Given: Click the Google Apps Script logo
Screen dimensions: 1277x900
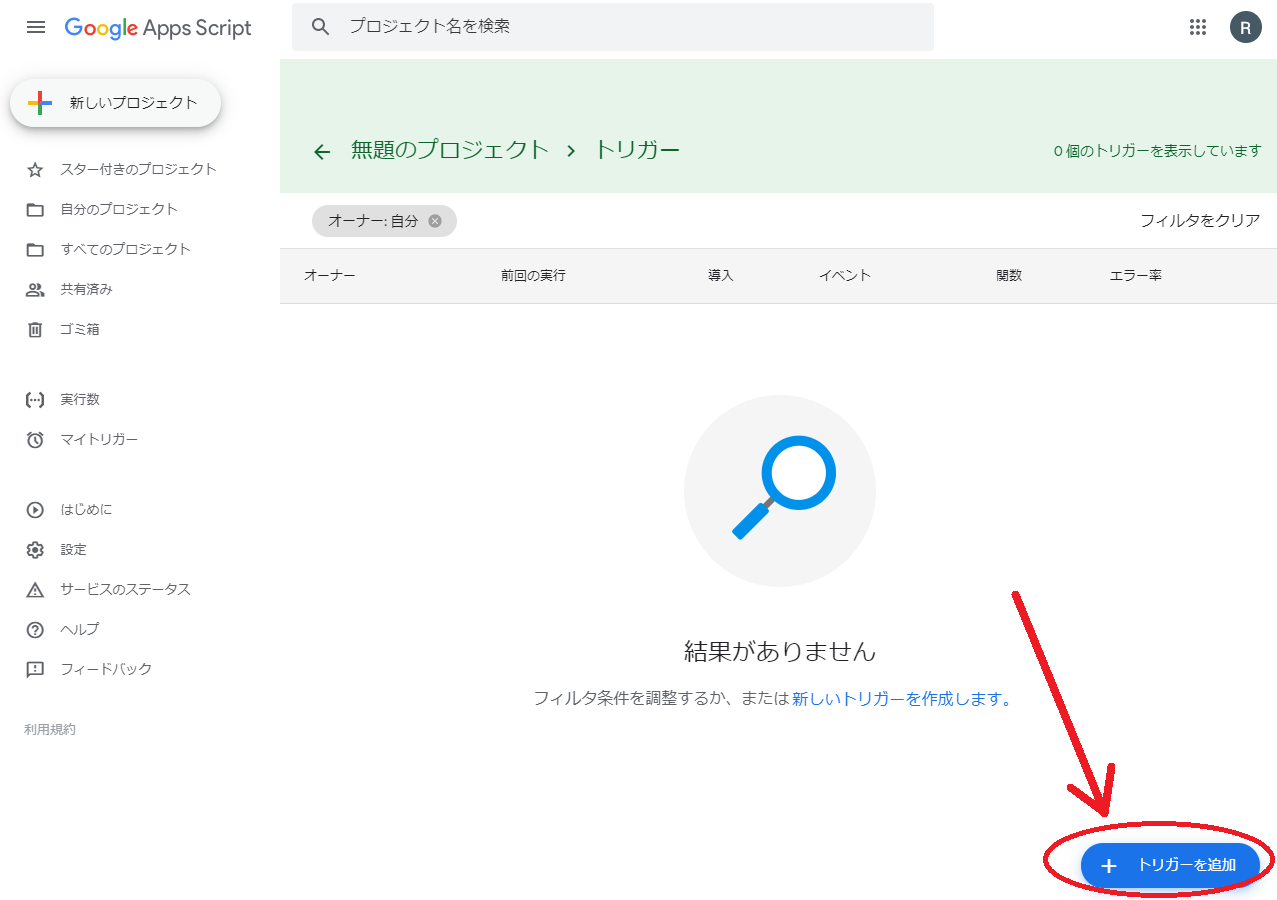Looking at the screenshot, I should pyautogui.click(x=158, y=28).
